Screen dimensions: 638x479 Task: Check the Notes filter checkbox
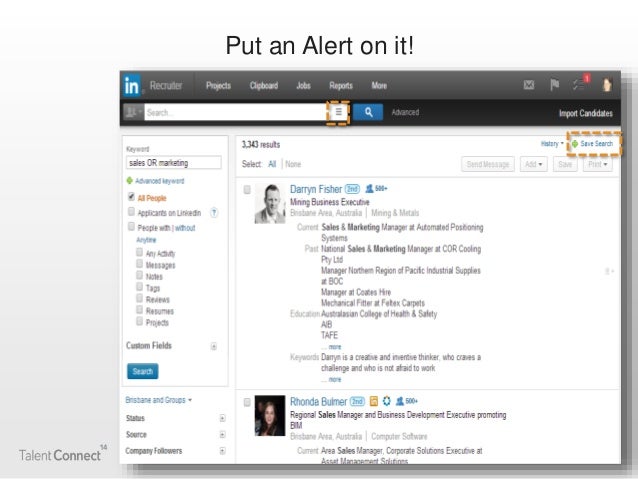(x=140, y=275)
